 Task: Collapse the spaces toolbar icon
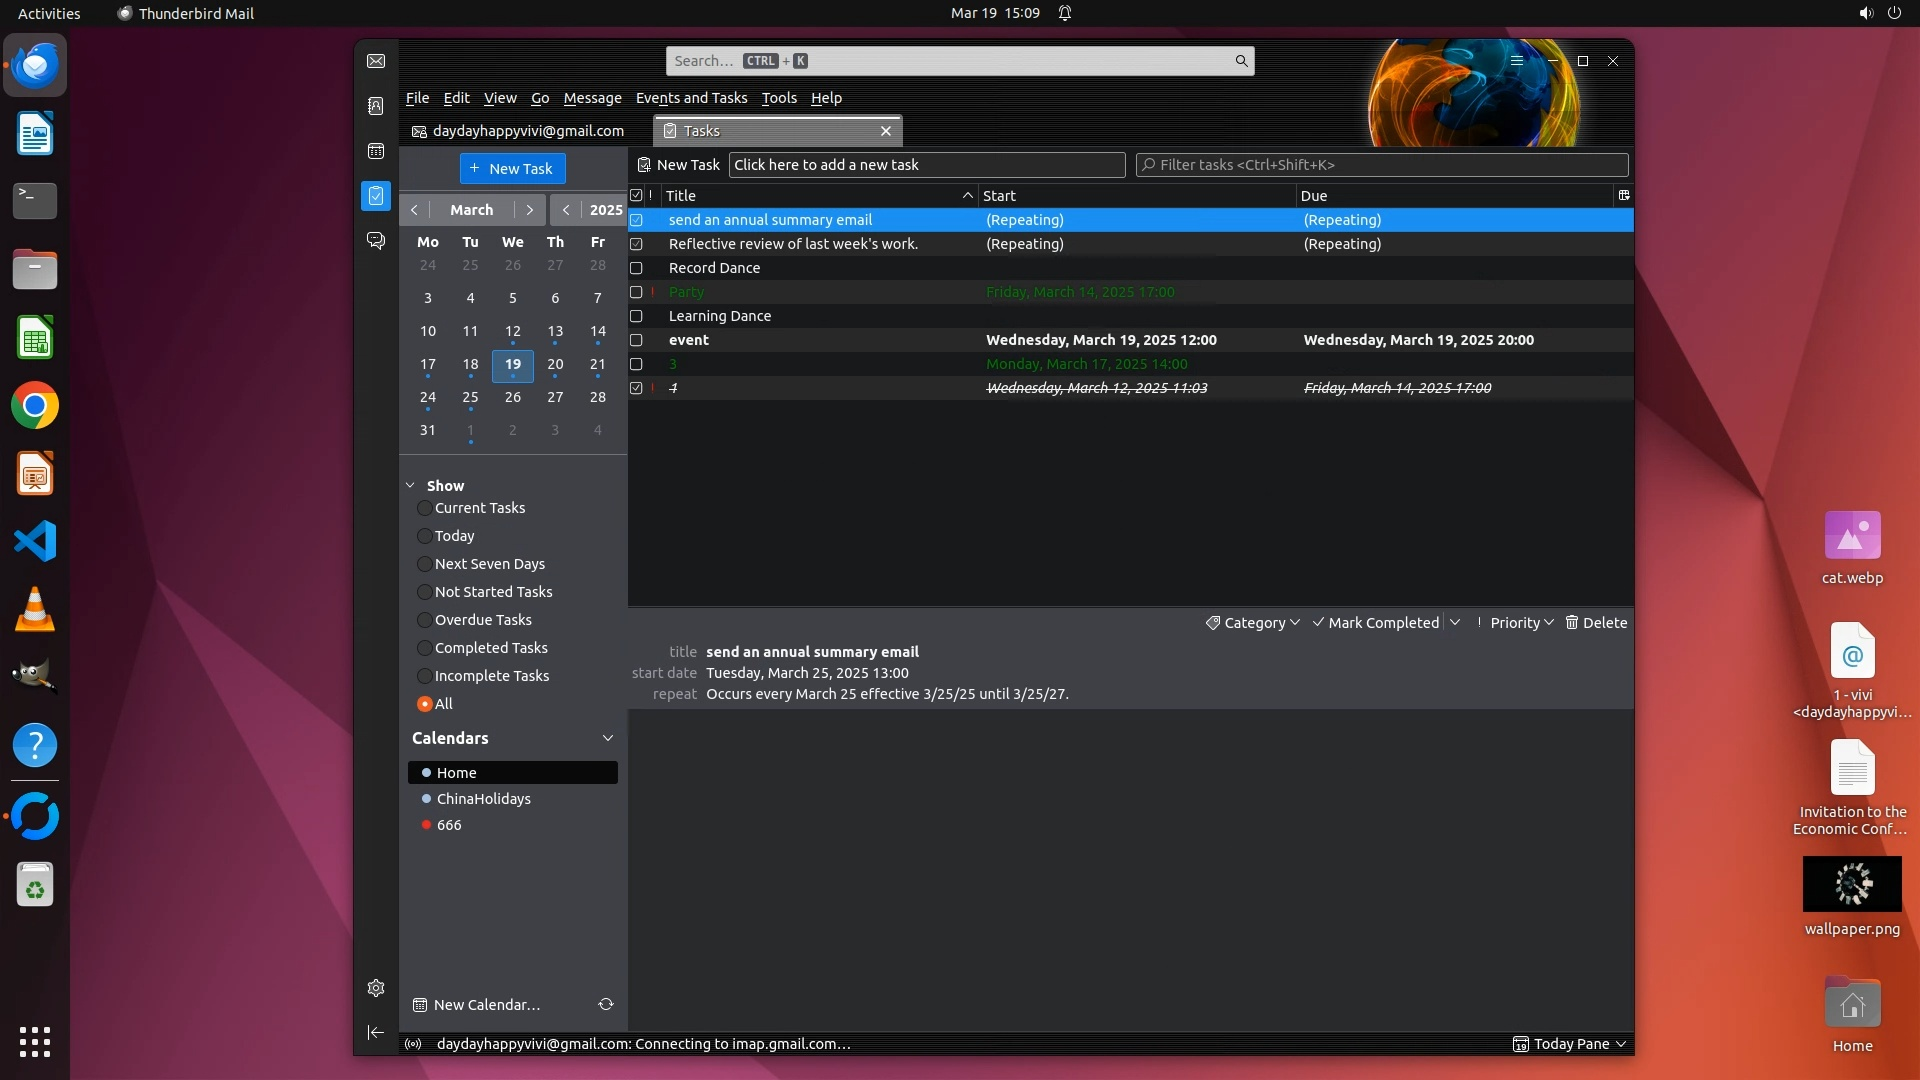(x=376, y=1032)
